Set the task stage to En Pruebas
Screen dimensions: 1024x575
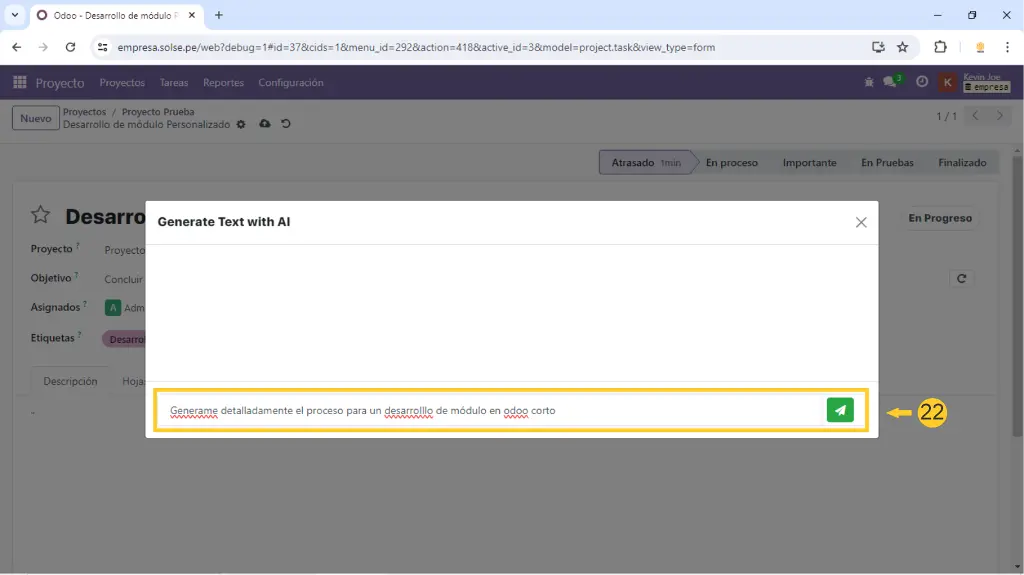(887, 163)
